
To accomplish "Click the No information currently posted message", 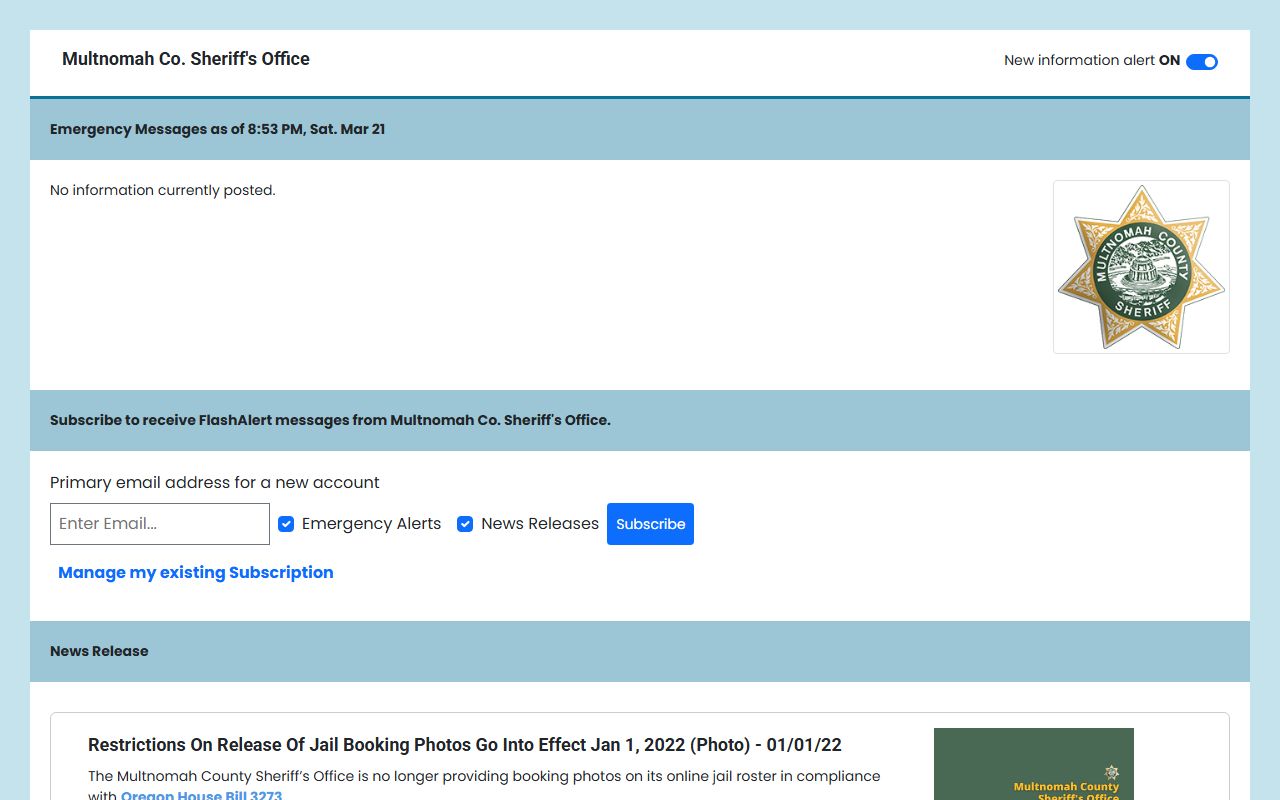I will coord(162,190).
